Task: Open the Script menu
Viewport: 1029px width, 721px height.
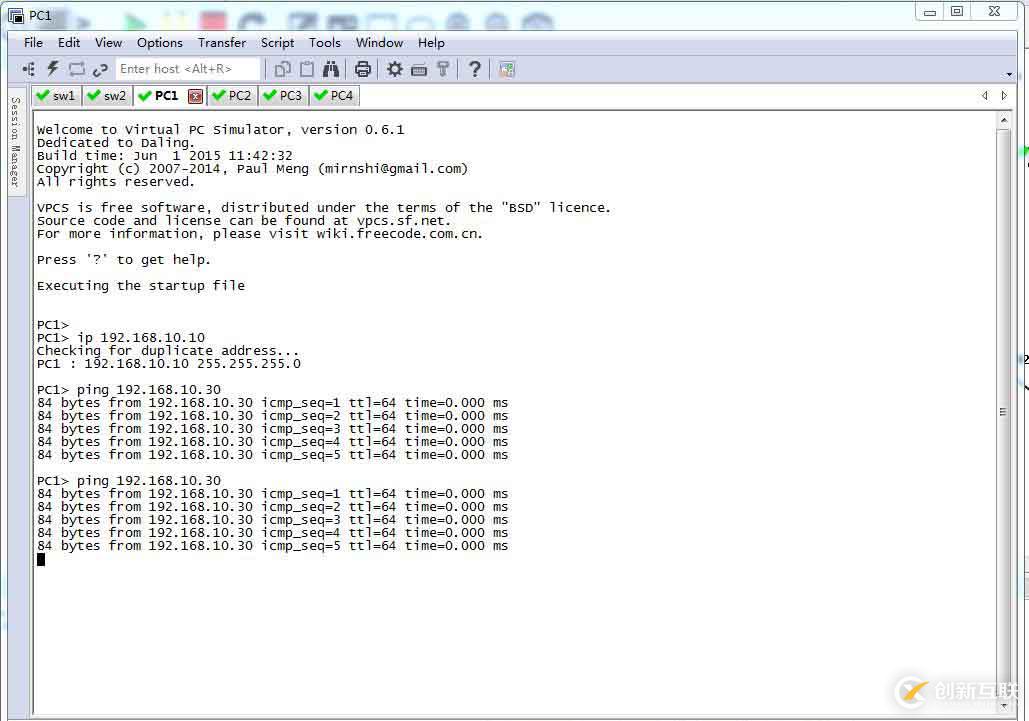Action: pos(278,43)
